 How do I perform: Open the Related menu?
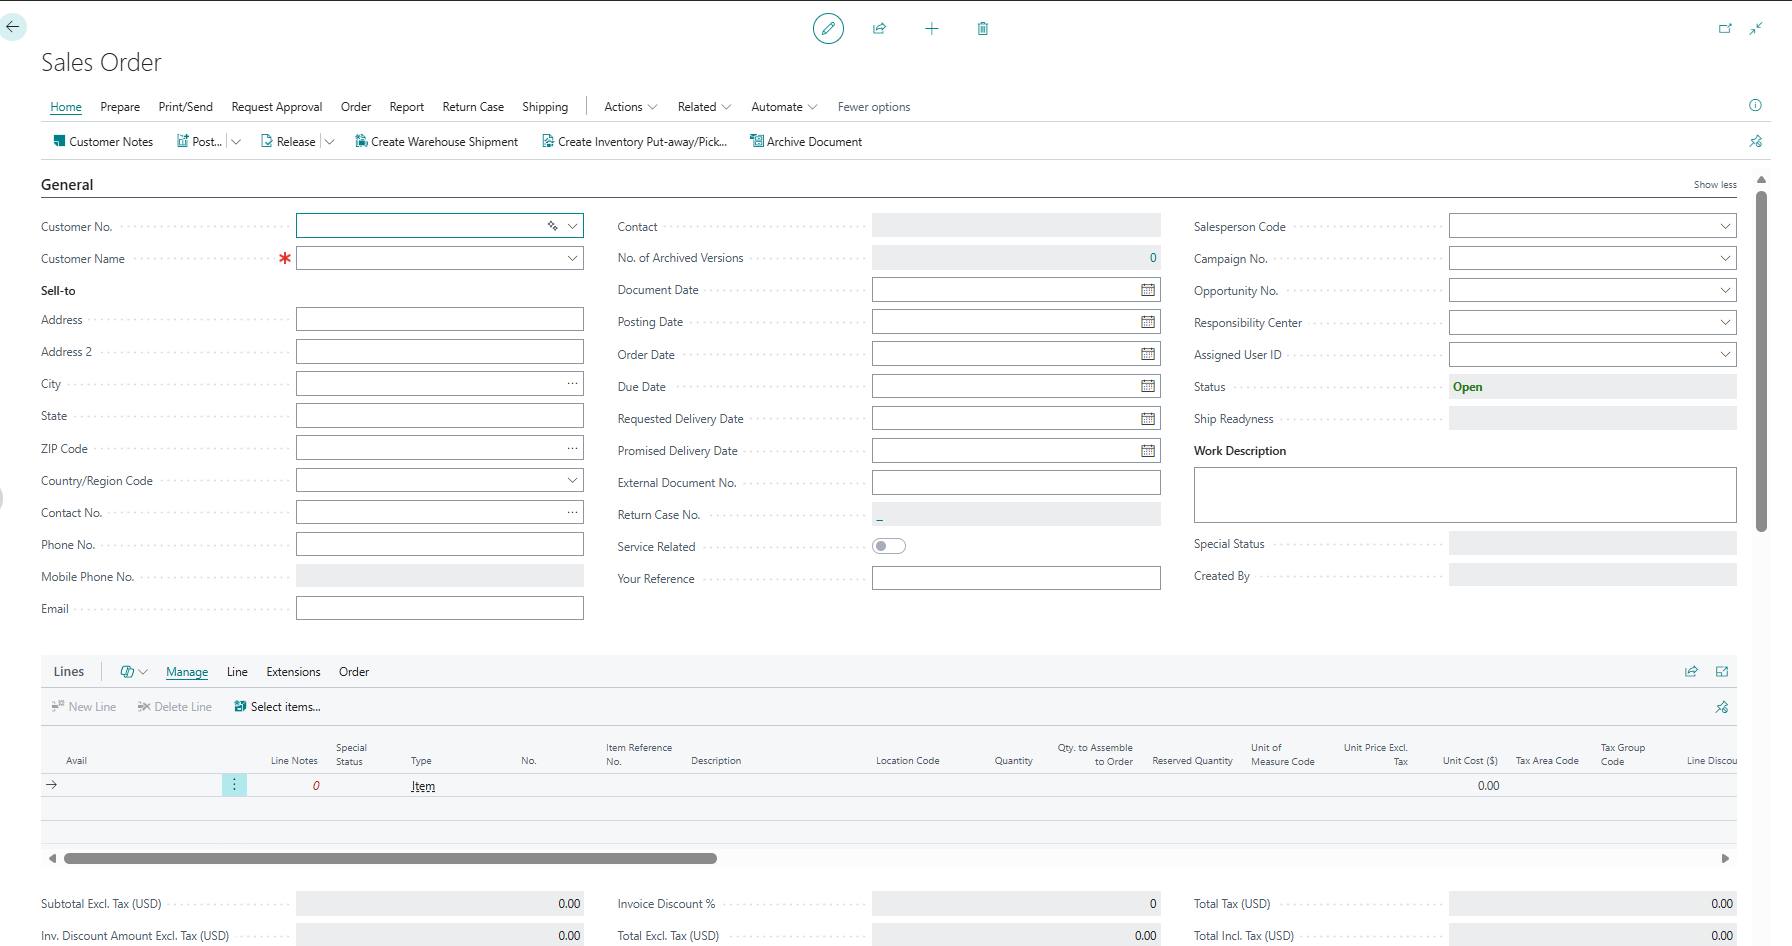[x=704, y=107]
